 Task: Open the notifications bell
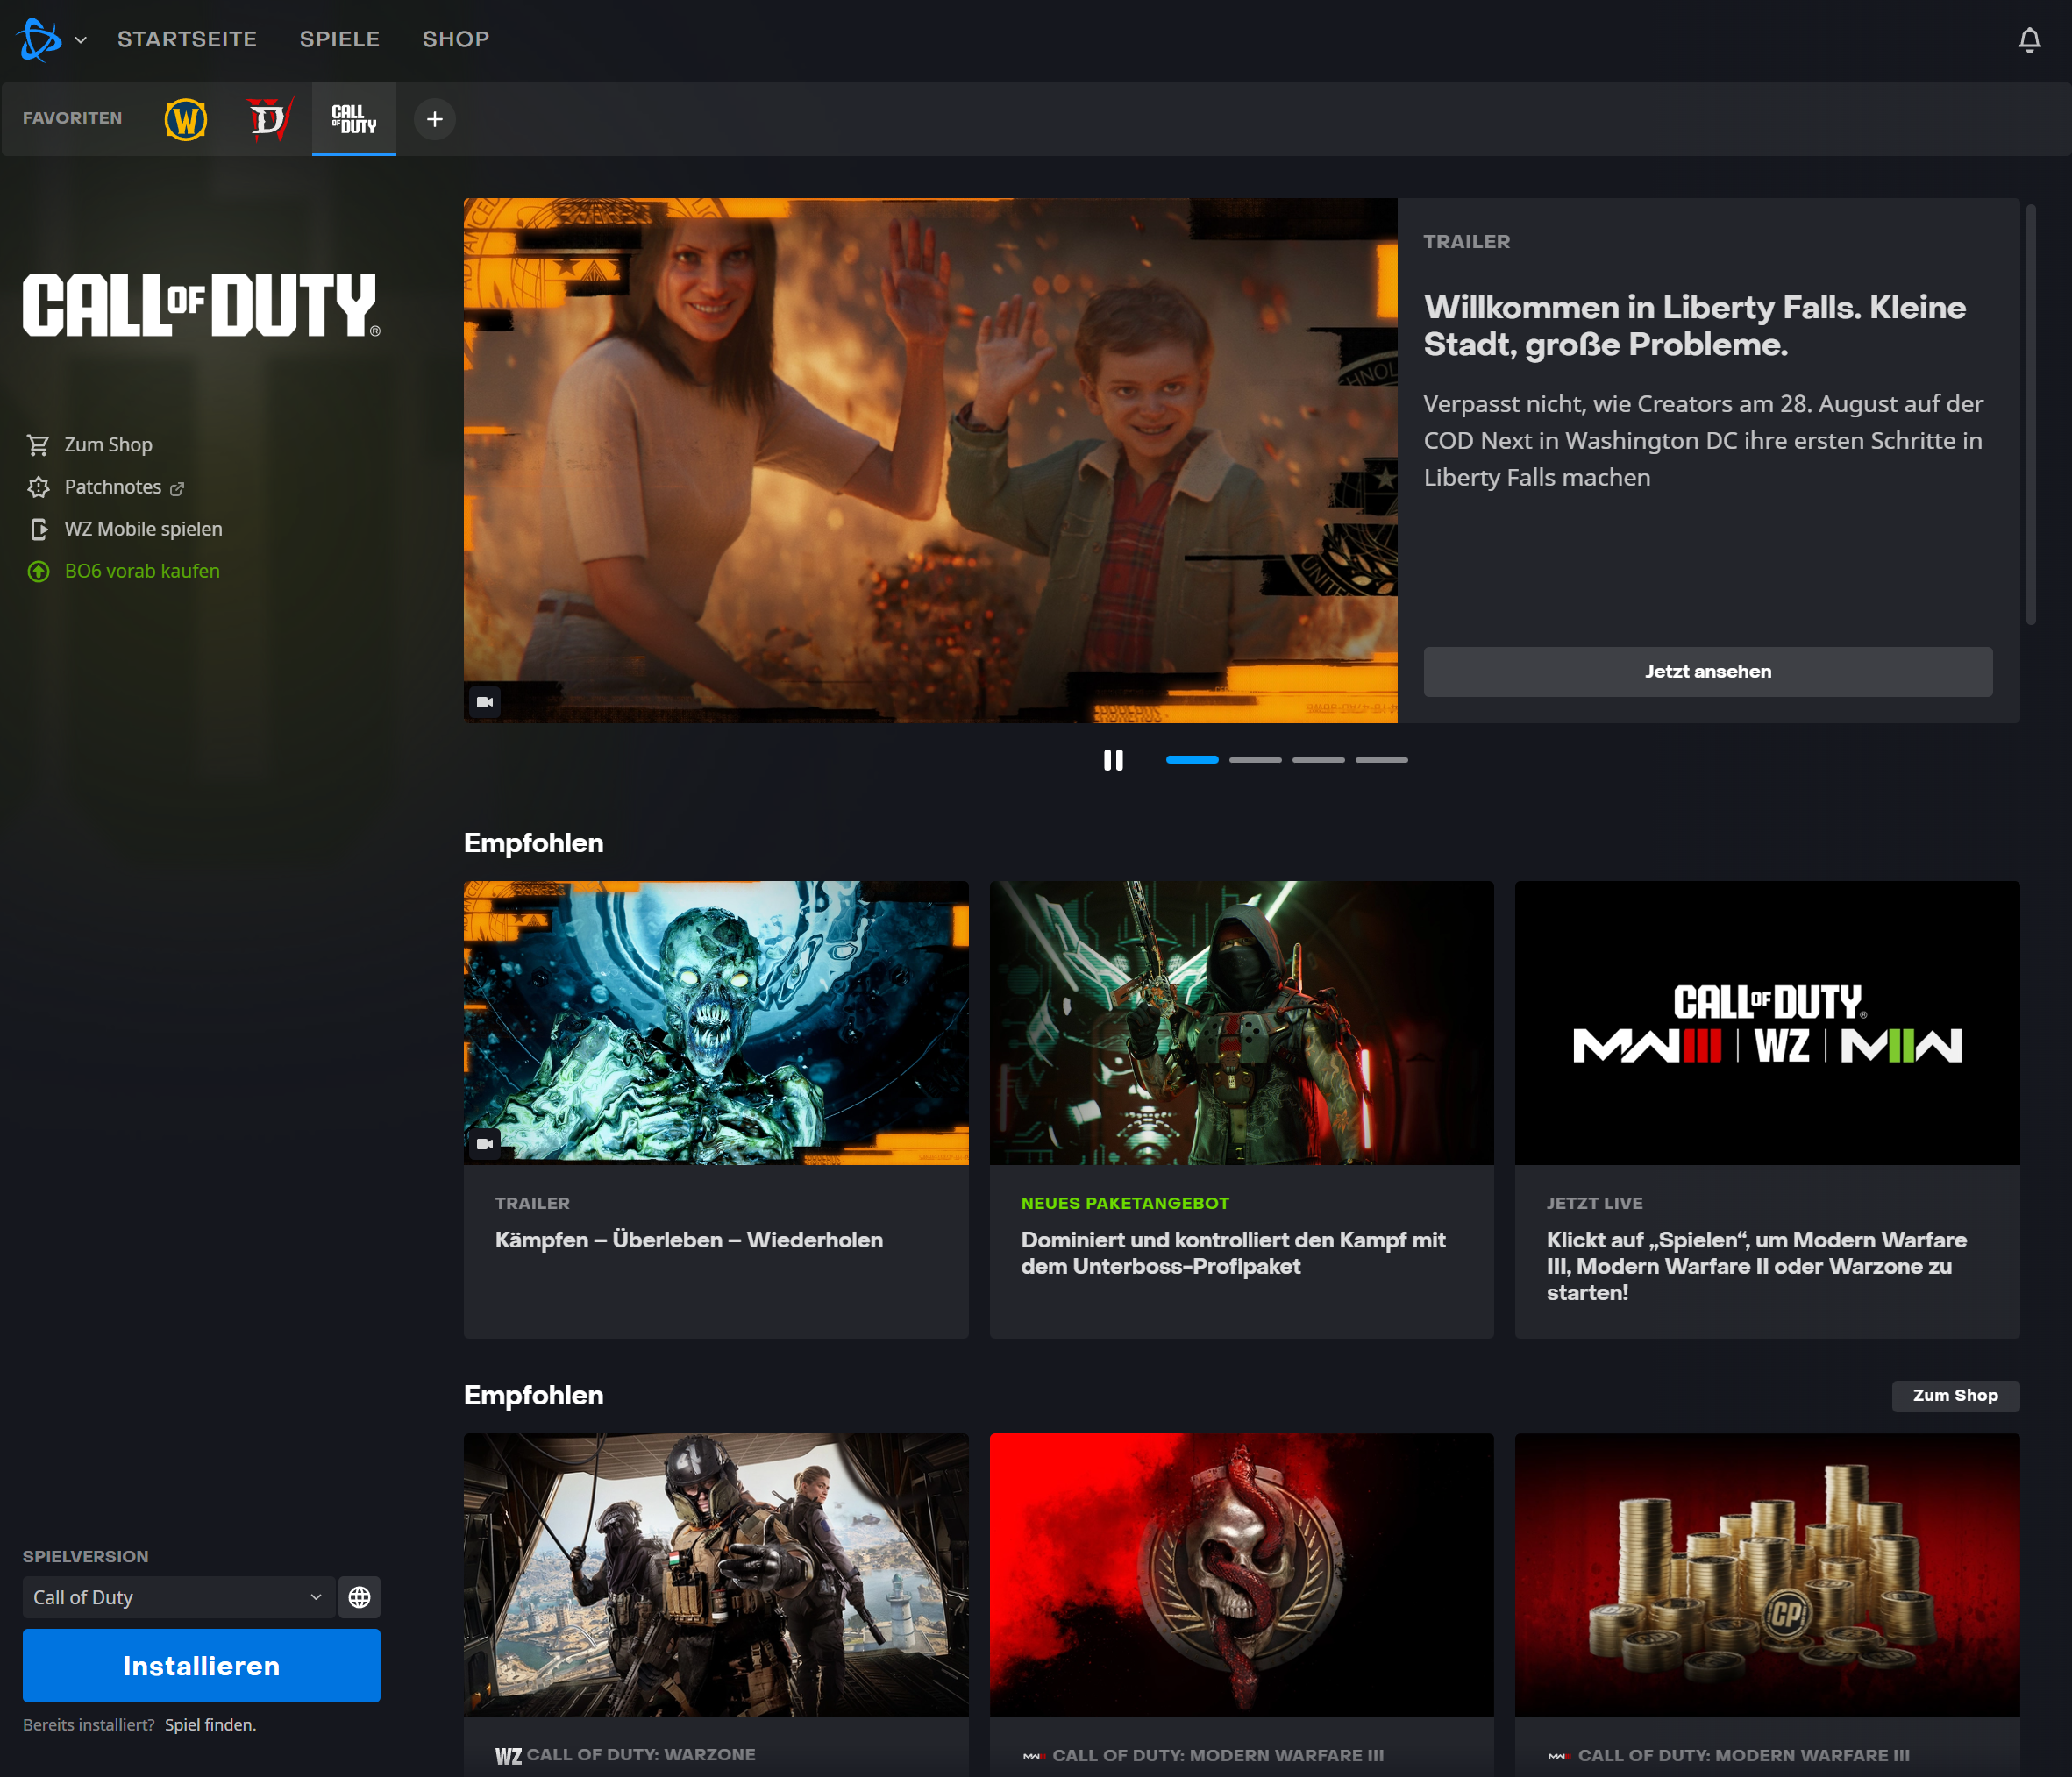tap(2028, 40)
